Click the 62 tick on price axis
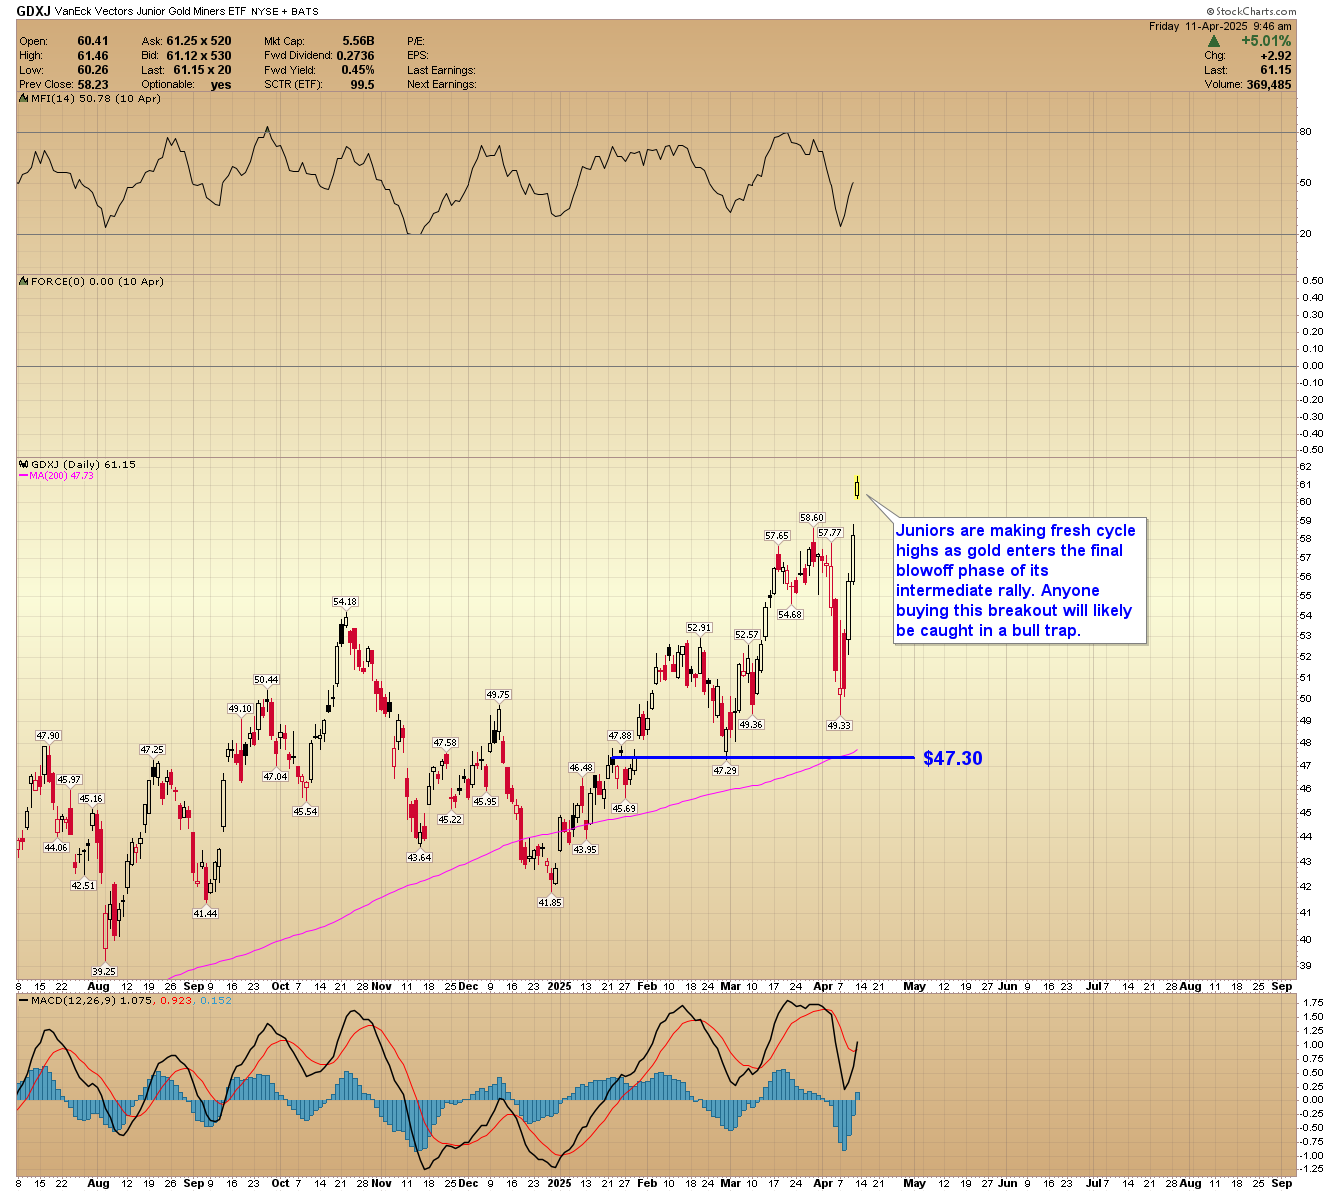 [1305, 467]
